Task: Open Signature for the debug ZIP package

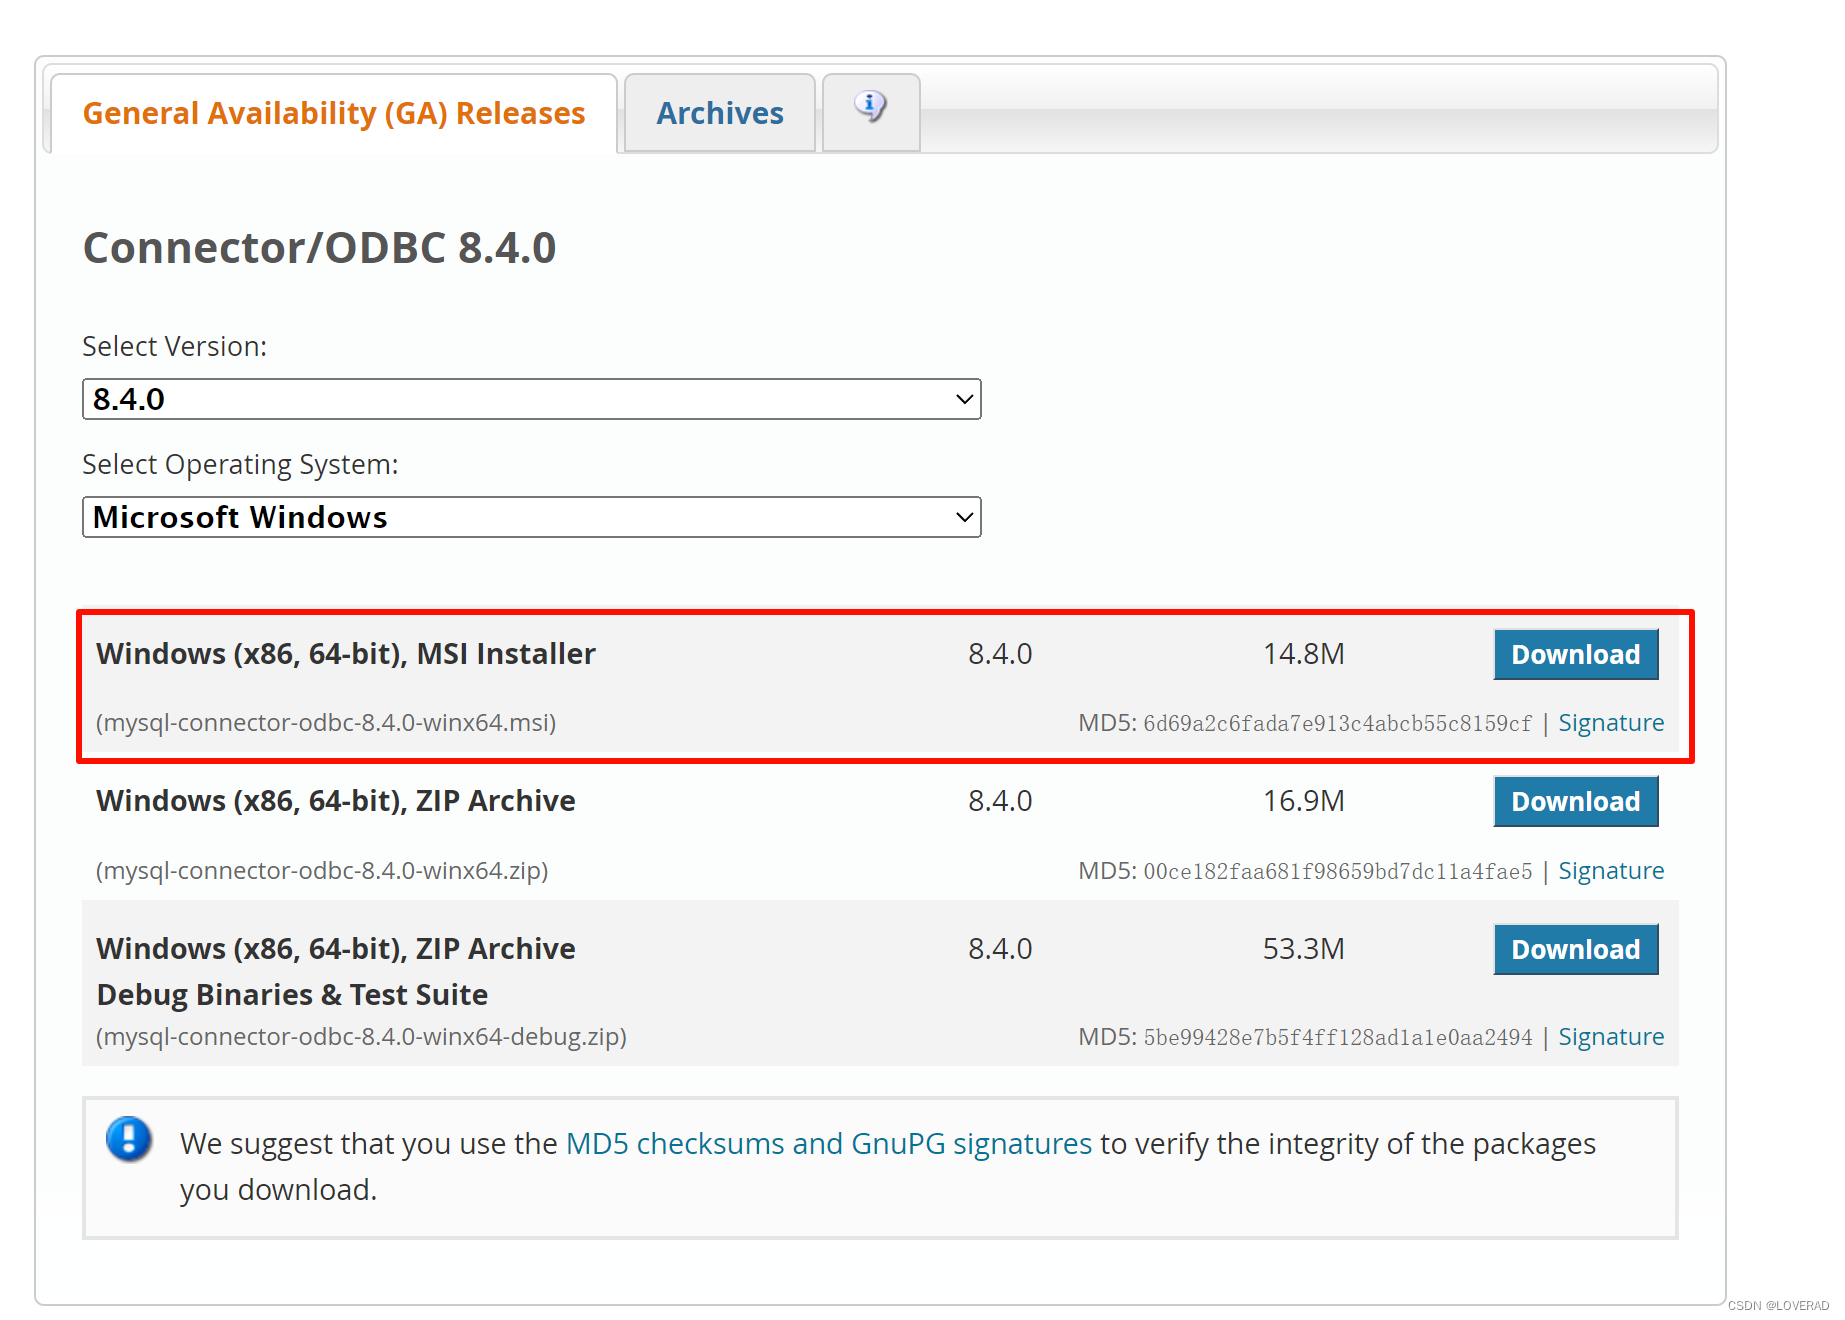Action: 1611,1037
